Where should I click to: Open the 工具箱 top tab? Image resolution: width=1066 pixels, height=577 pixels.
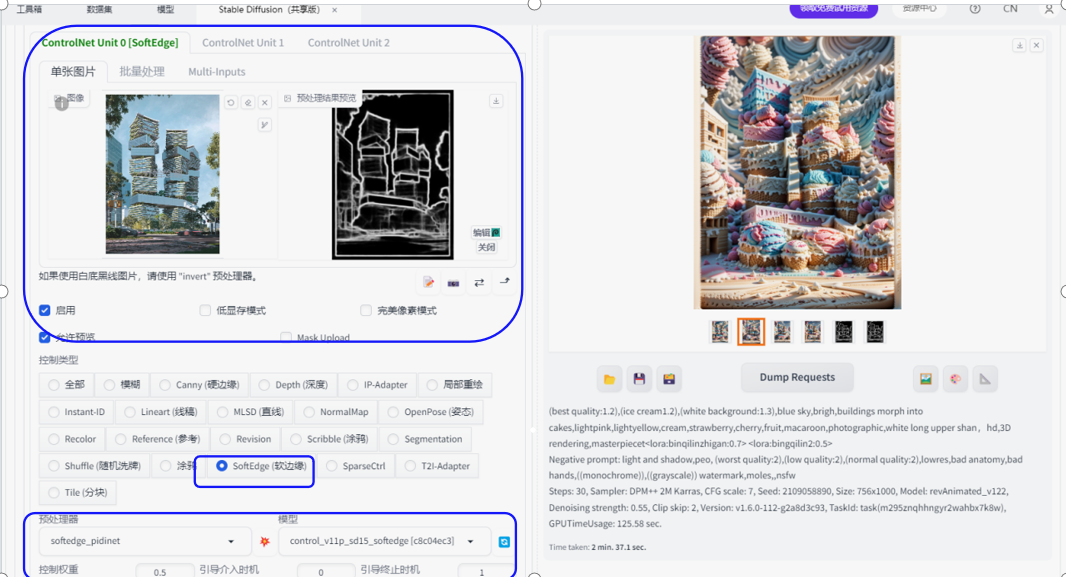(x=29, y=10)
